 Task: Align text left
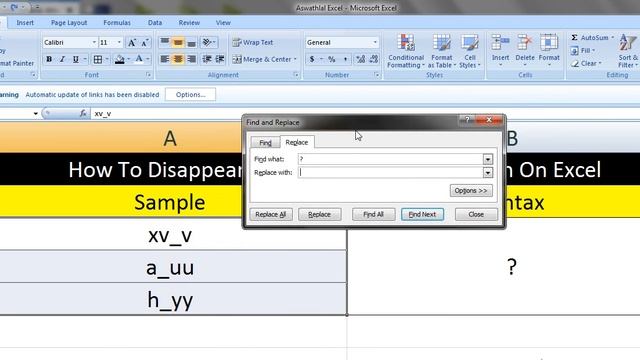164,59
